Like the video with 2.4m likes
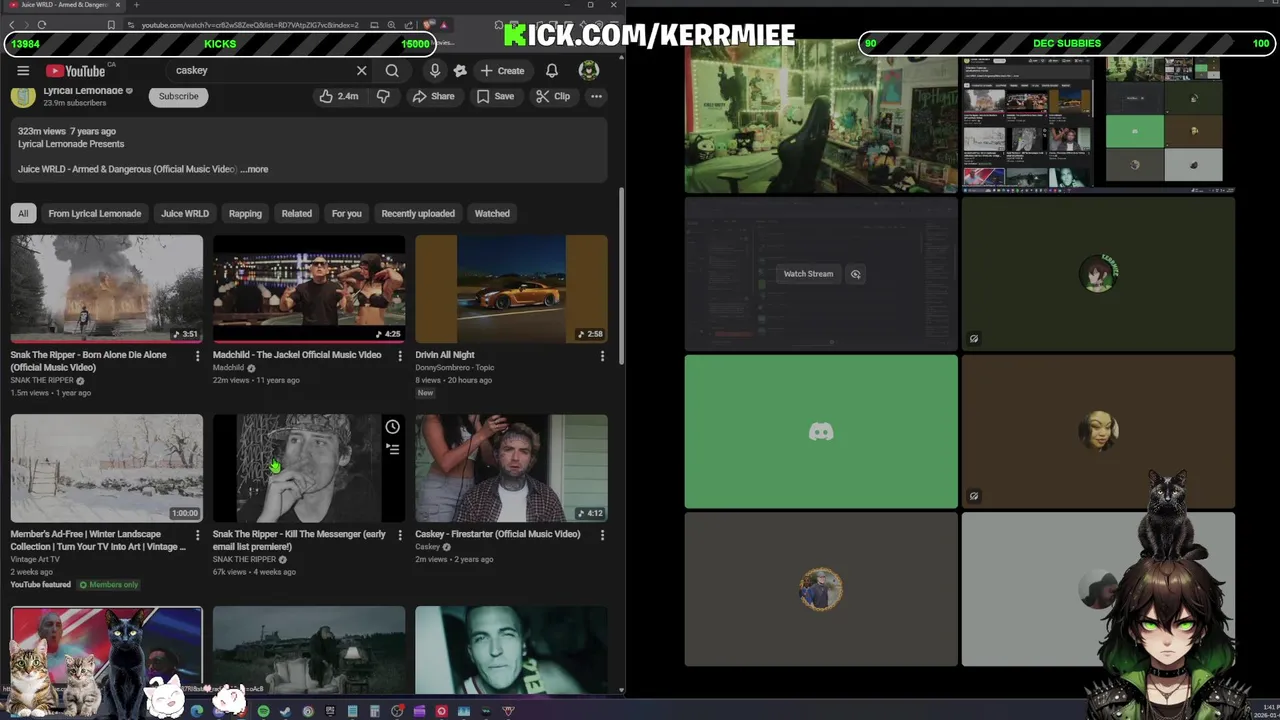Viewport: 1280px width, 720px height. tap(339, 96)
